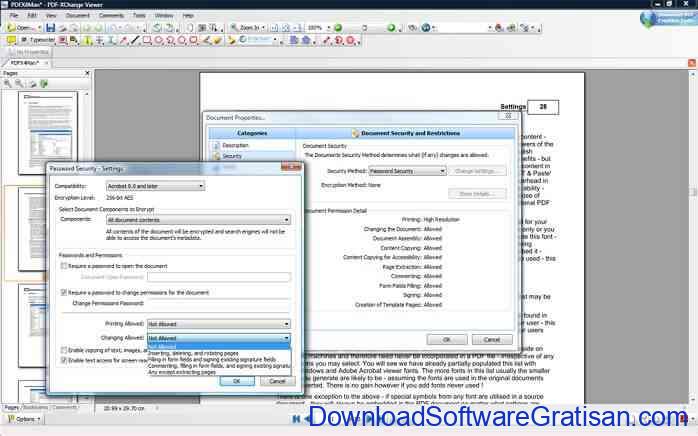Screen dimensions: 698x436
Task: Check Require a password to open the document
Action: click(x=64, y=266)
